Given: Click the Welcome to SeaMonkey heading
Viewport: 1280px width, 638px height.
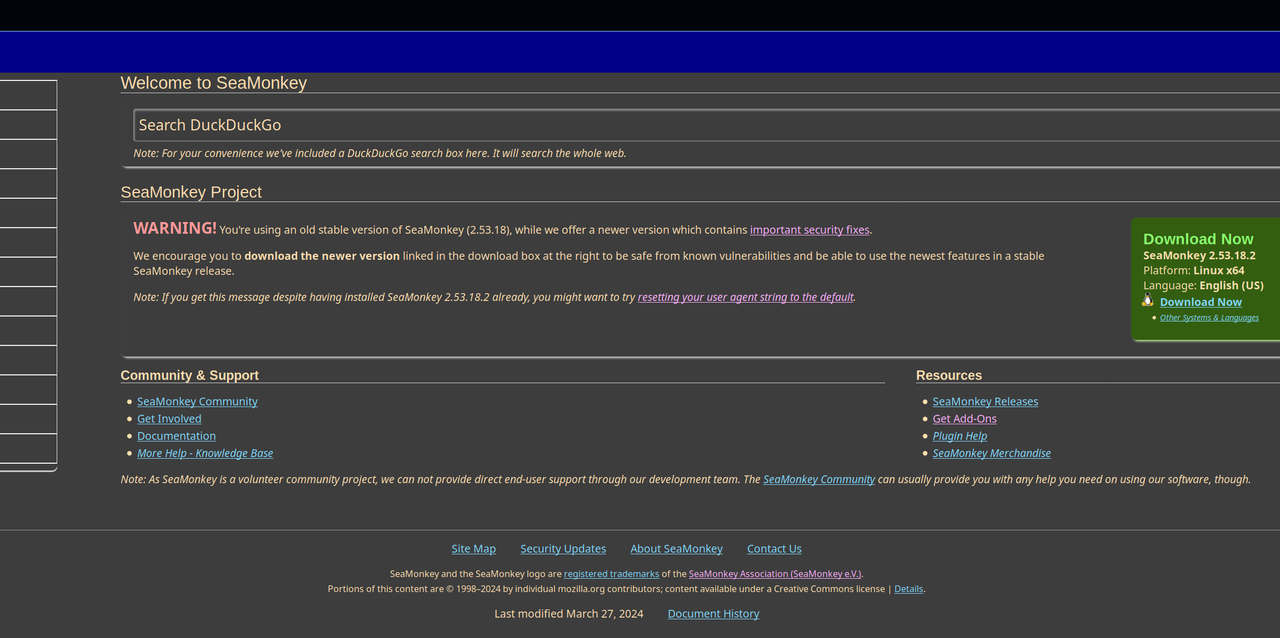Looking at the screenshot, I should 213,83.
